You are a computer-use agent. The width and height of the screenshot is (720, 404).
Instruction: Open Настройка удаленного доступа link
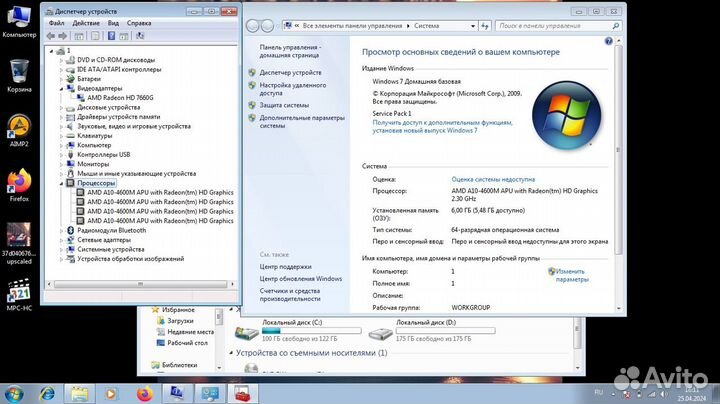pyautogui.click(x=292, y=89)
